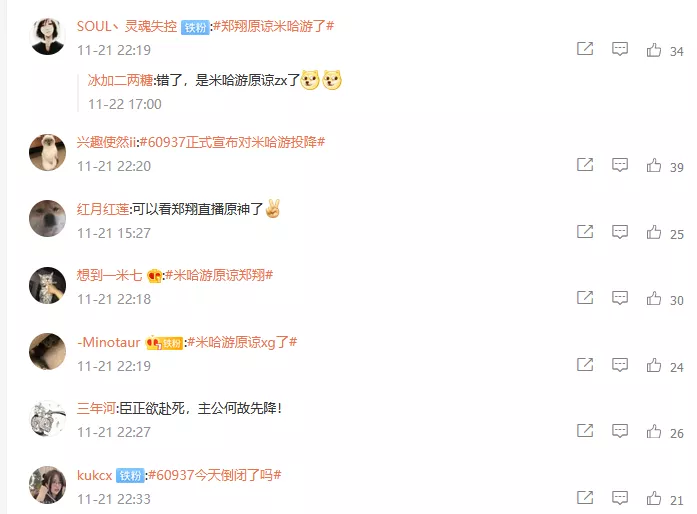Like 想到一米七's comment with 30 likes
The image size is (697, 514).
point(653,298)
